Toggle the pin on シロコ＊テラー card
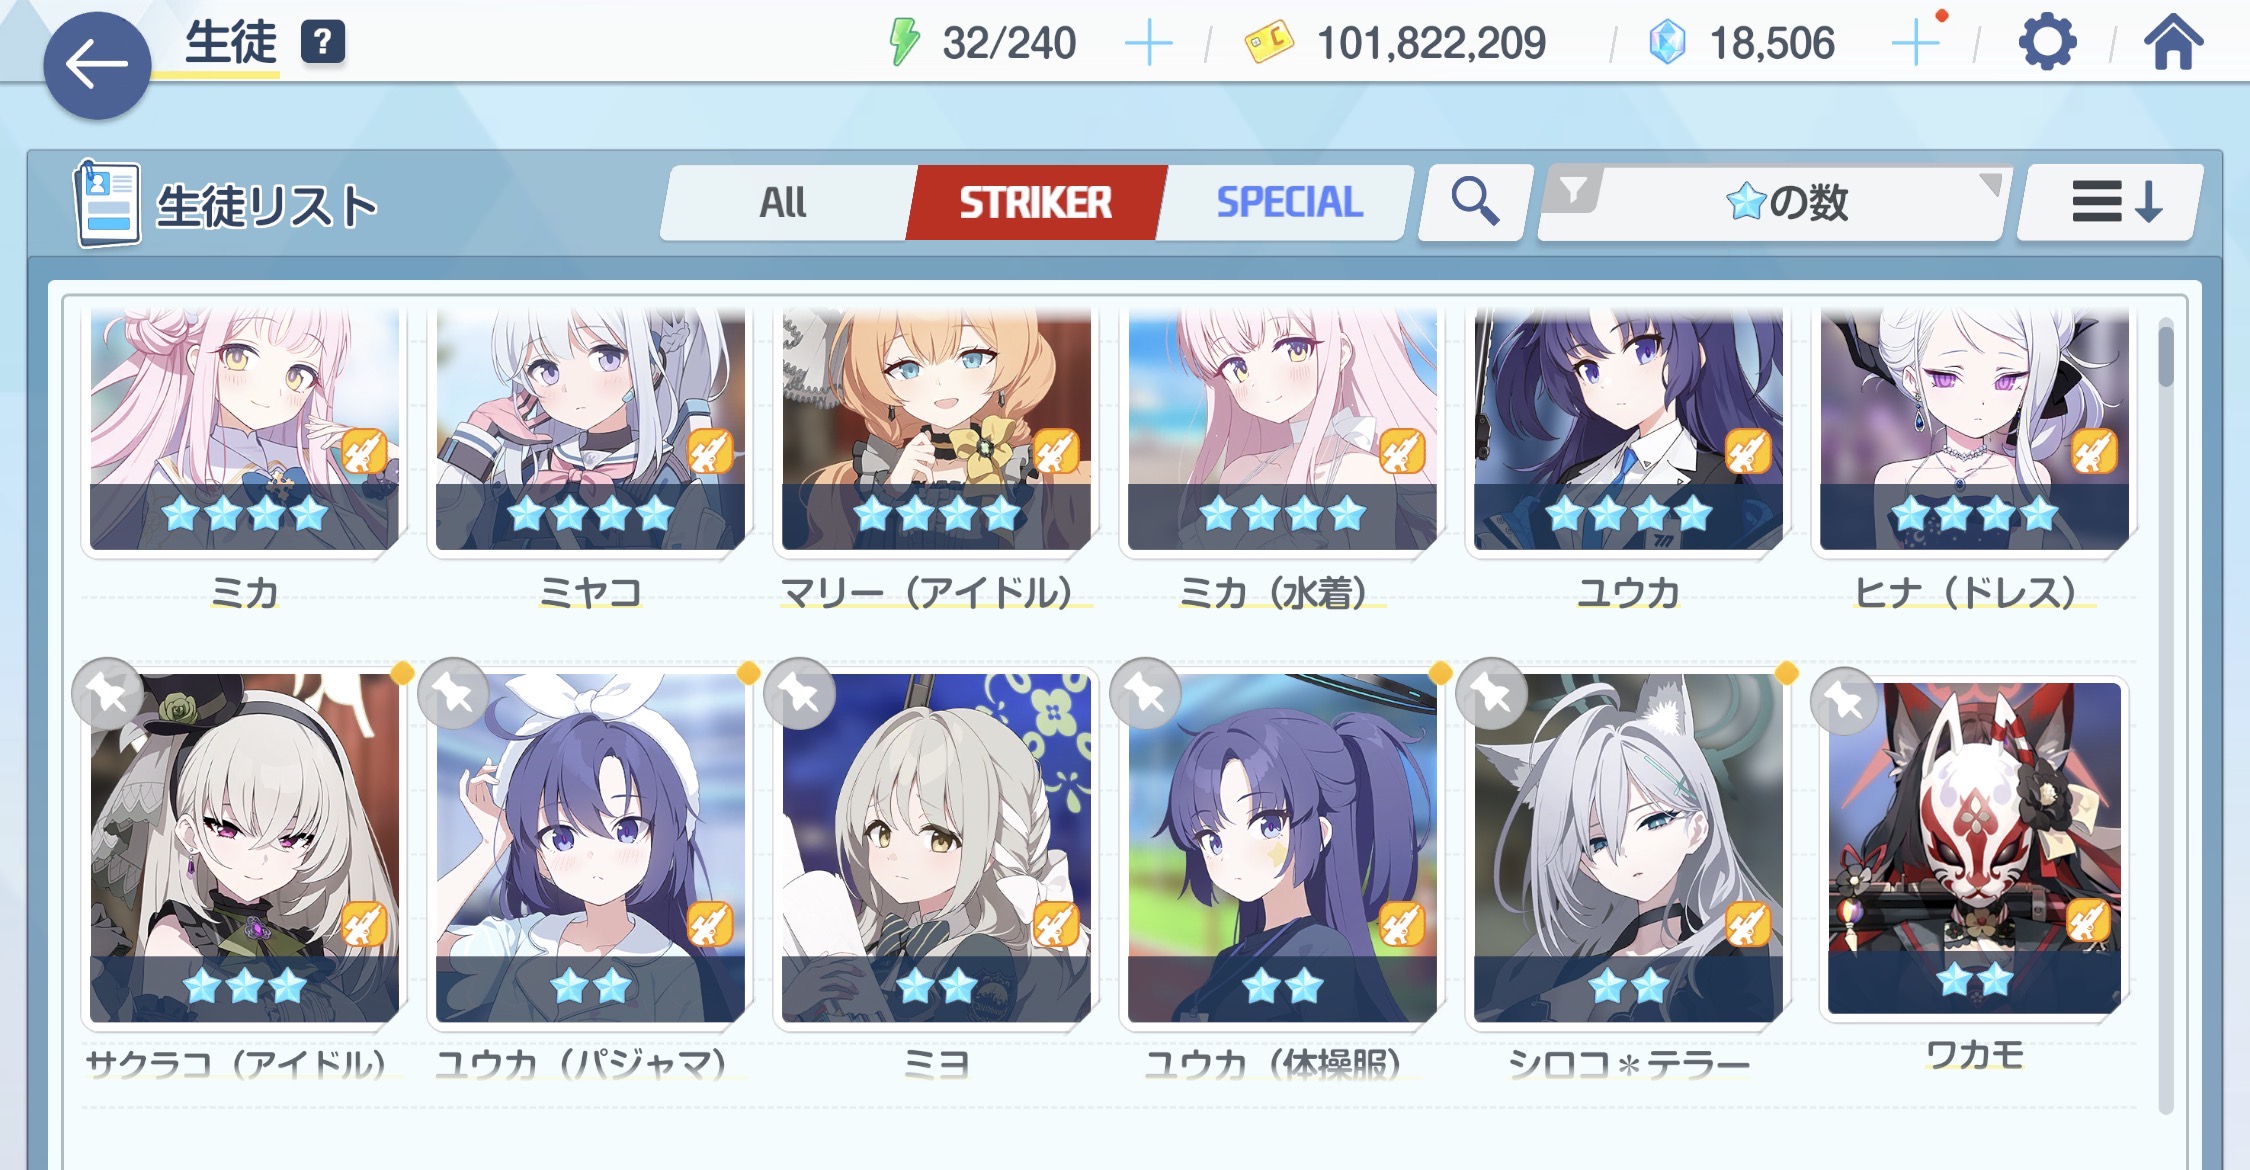2250x1170 pixels. tap(1492, 693)
